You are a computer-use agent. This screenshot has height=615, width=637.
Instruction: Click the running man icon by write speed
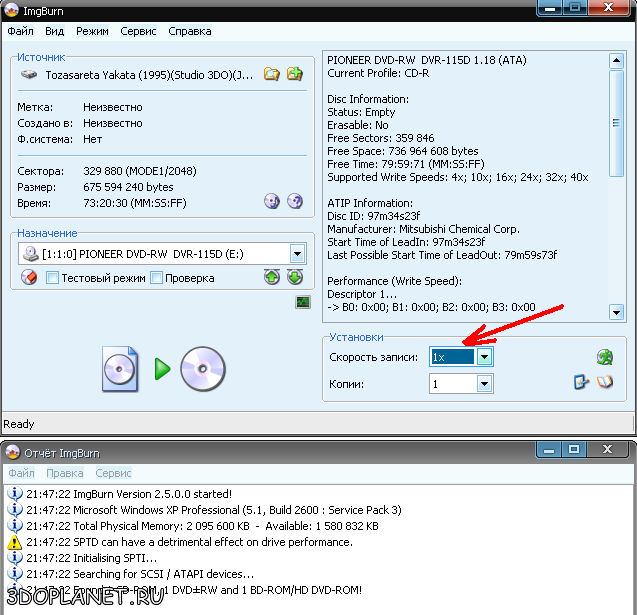604,357
